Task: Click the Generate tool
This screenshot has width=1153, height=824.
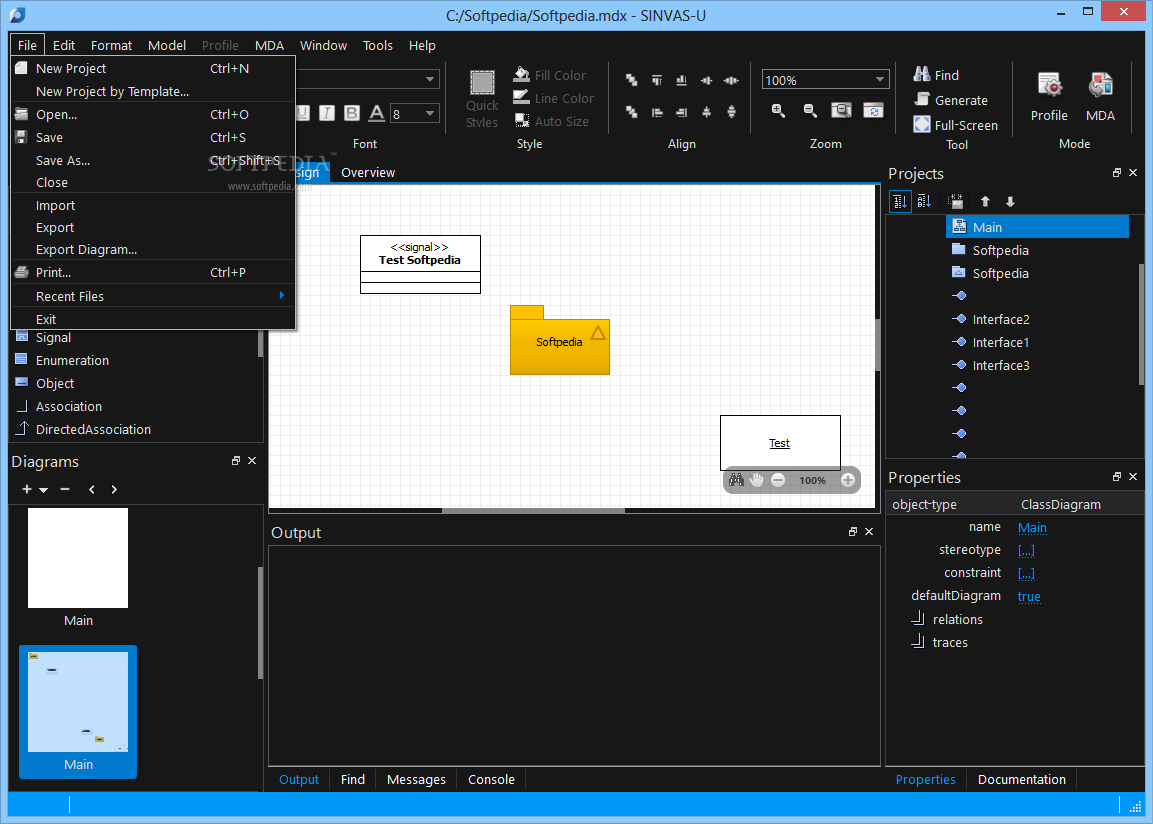Action: pos(951,99)
